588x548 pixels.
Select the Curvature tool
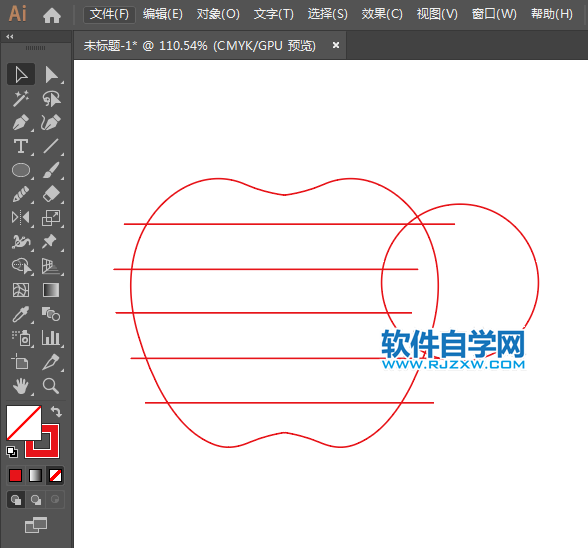coord(51,122)
